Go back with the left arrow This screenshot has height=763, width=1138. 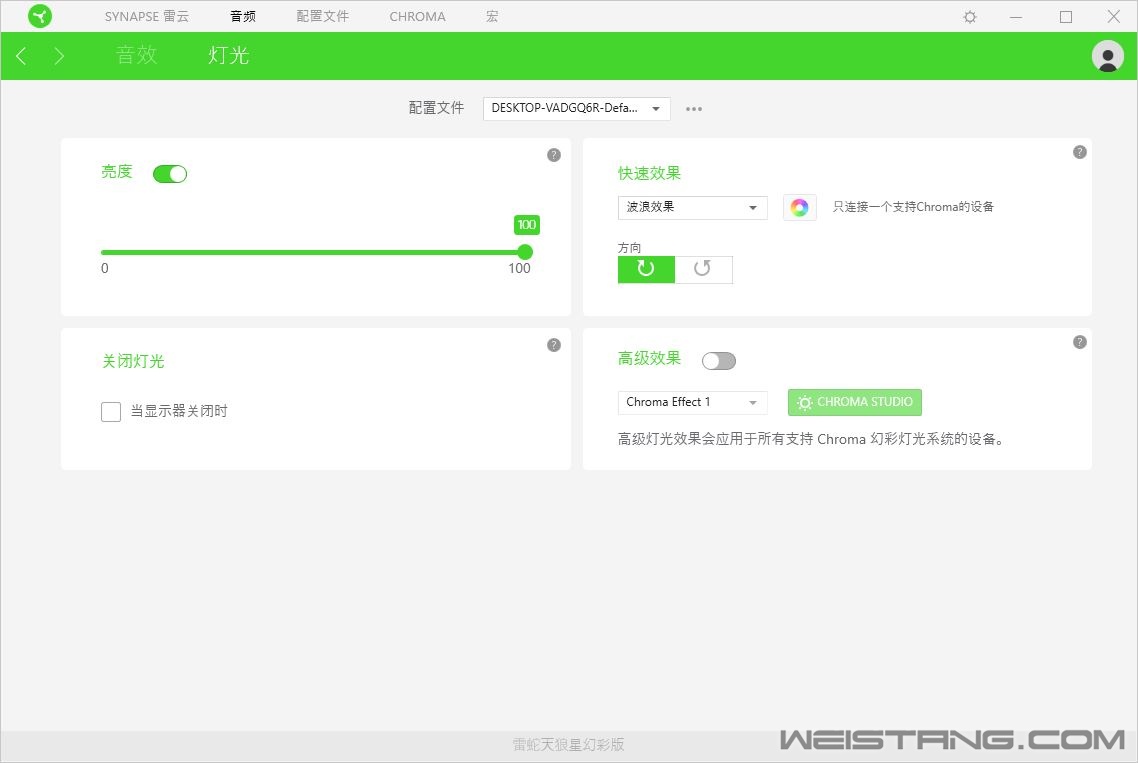21,56
